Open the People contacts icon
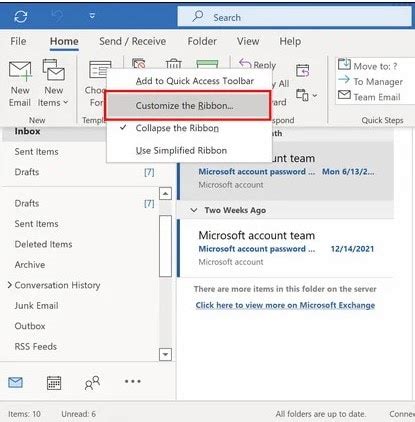Screen dimensions: 415x422 point(92,383)
